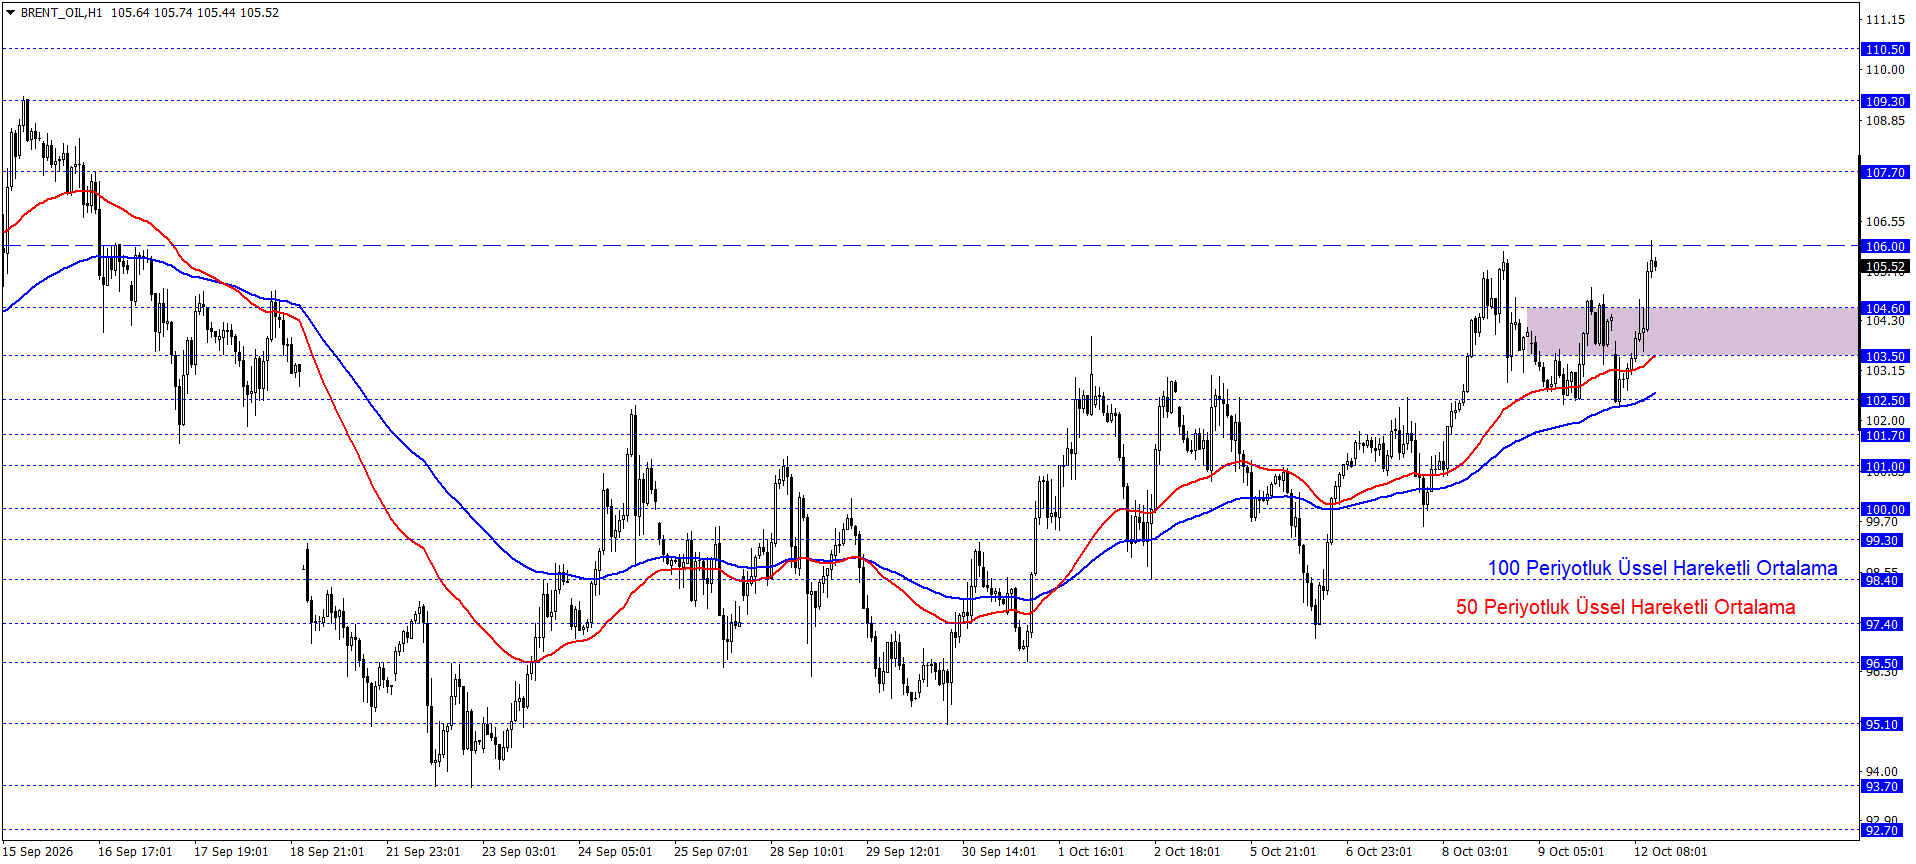Click the 98.40 price level tag
Viewport: 1916px width, 864px height.
click(x=1881, y=580)
